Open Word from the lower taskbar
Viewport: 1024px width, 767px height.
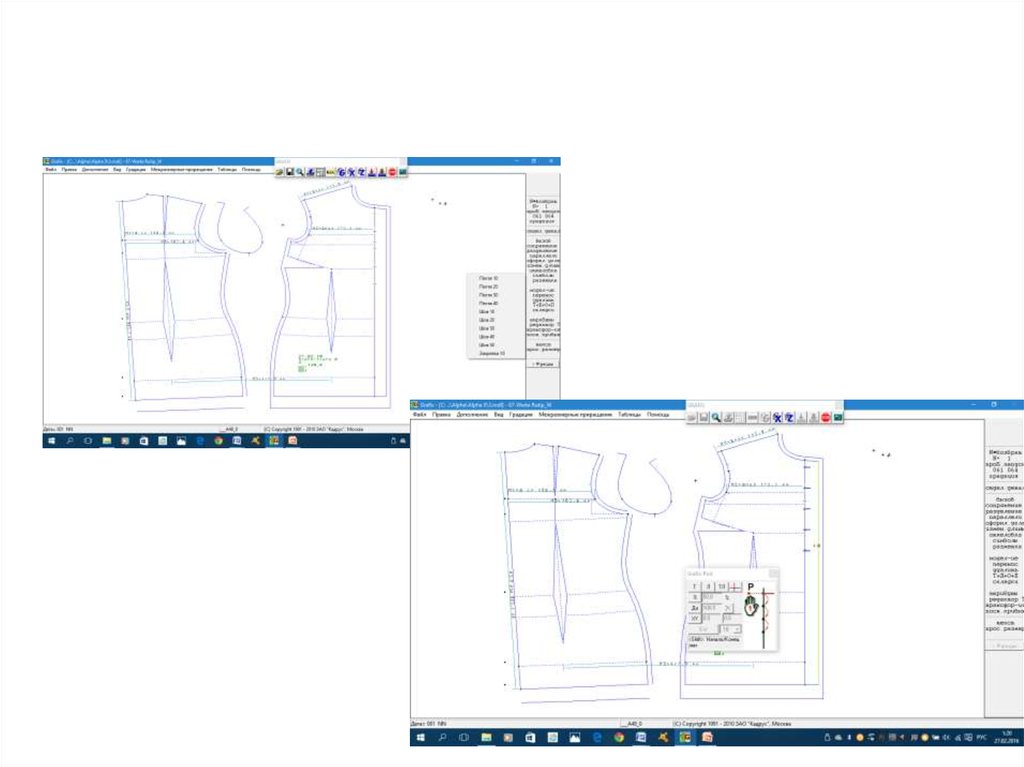pyautogui.click(x=641, y=738)
